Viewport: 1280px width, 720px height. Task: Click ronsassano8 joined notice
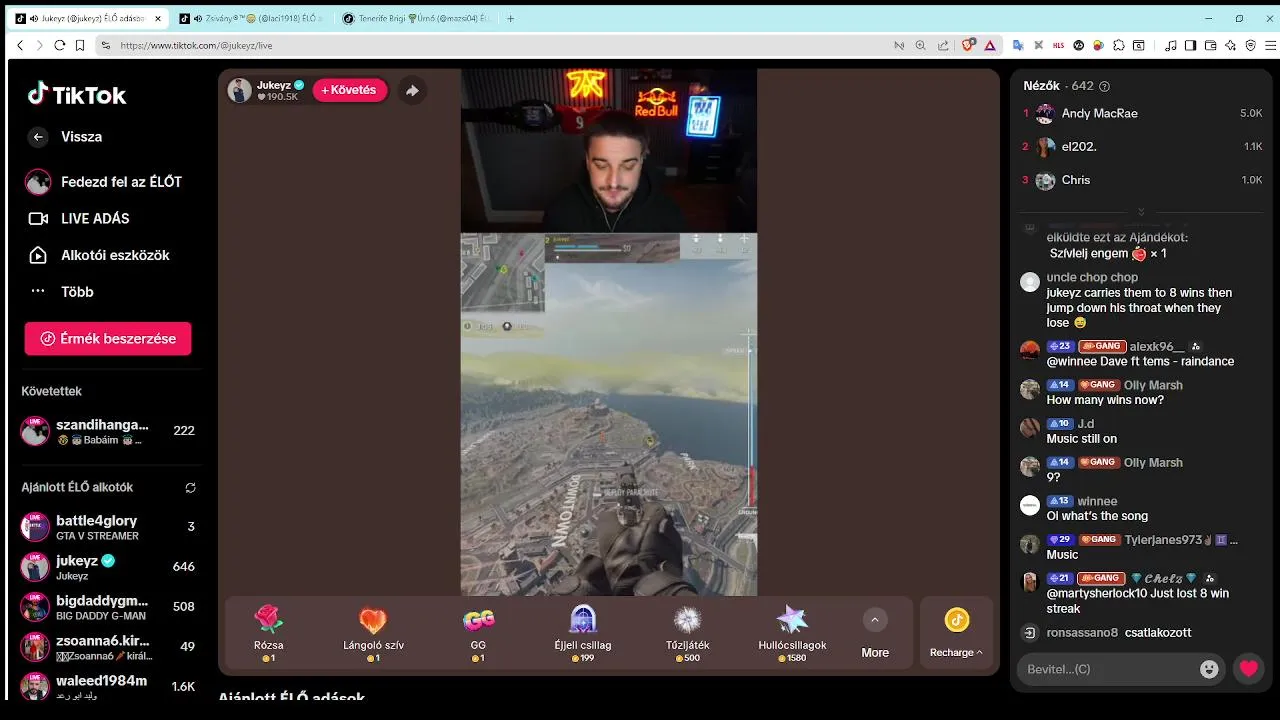pos(1119,633)
